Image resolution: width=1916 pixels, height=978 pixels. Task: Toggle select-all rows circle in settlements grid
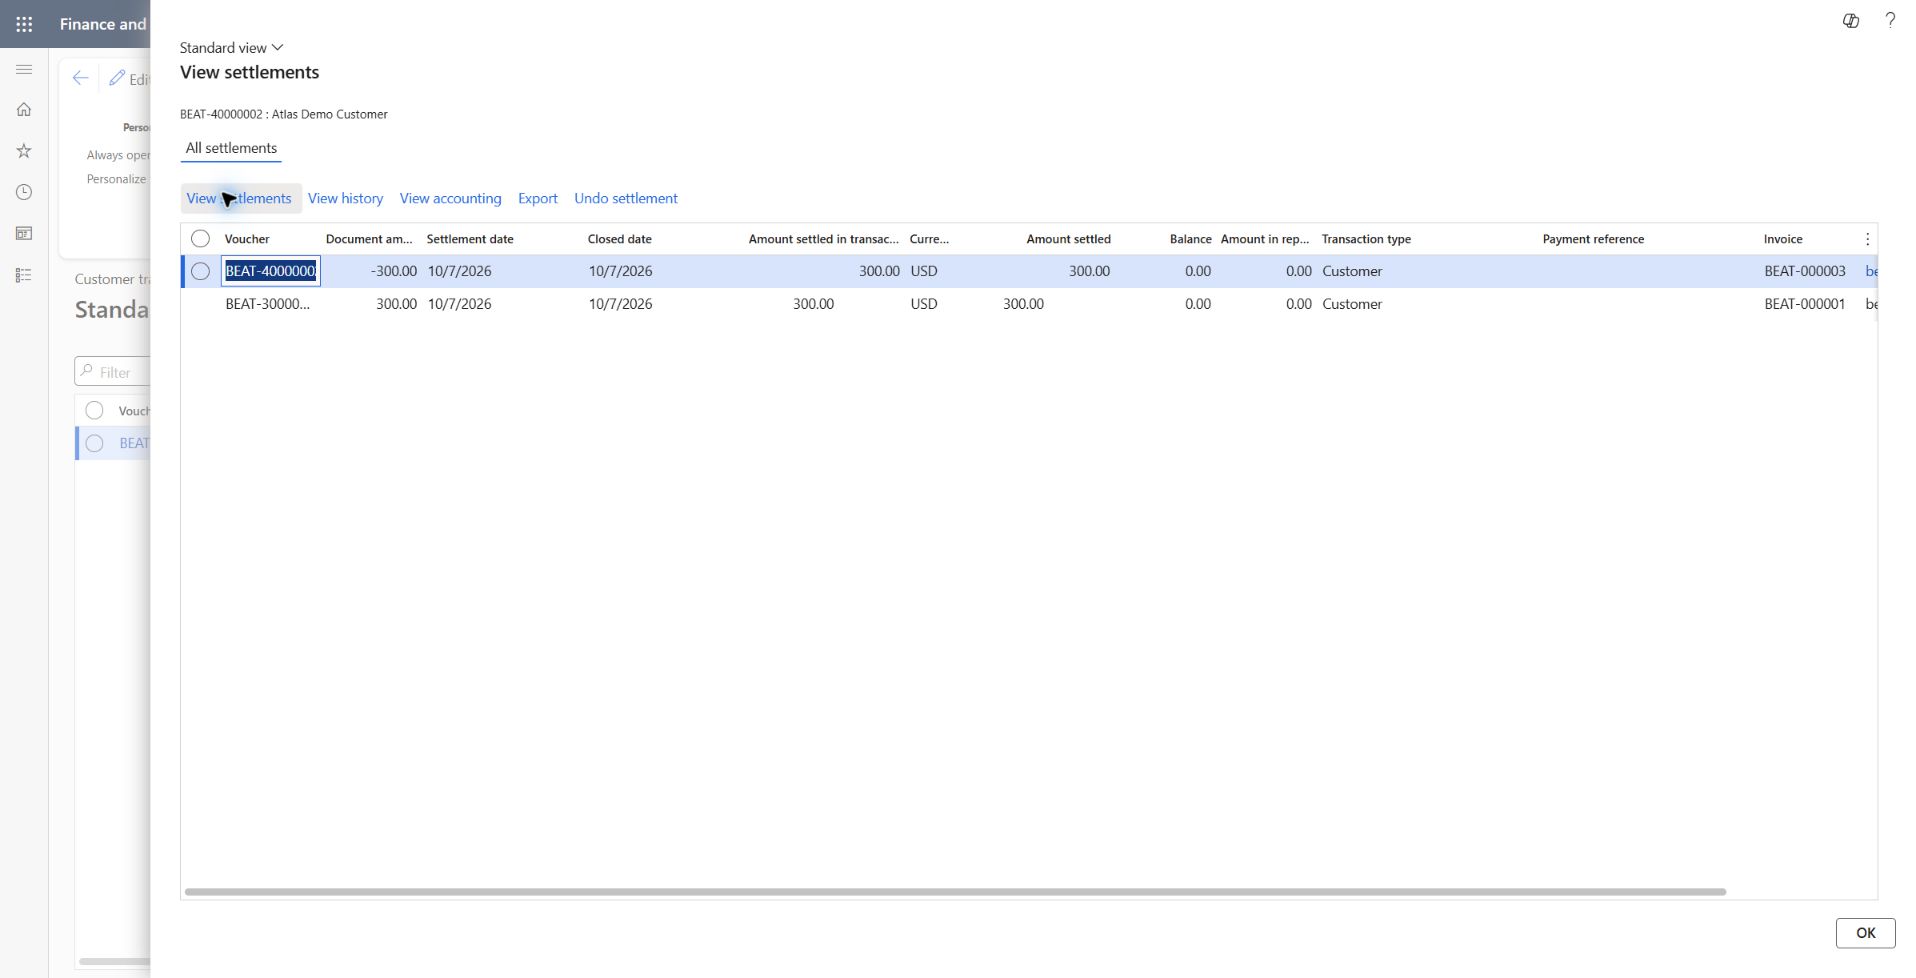(x=200, y=239)
